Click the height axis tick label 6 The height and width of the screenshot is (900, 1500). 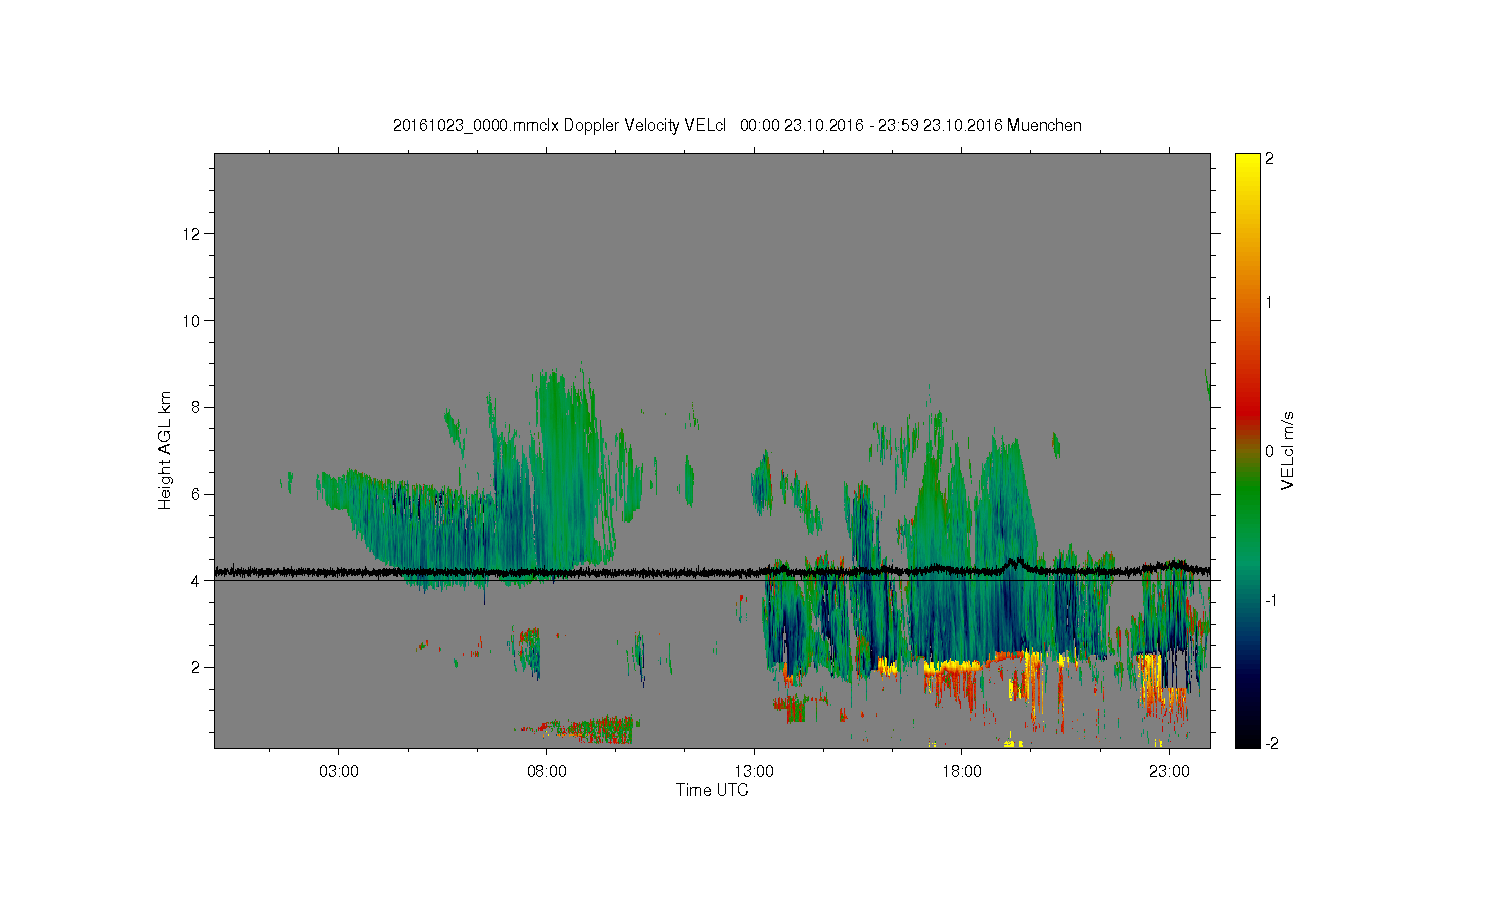pyautogui.click(x=197, y=494)
